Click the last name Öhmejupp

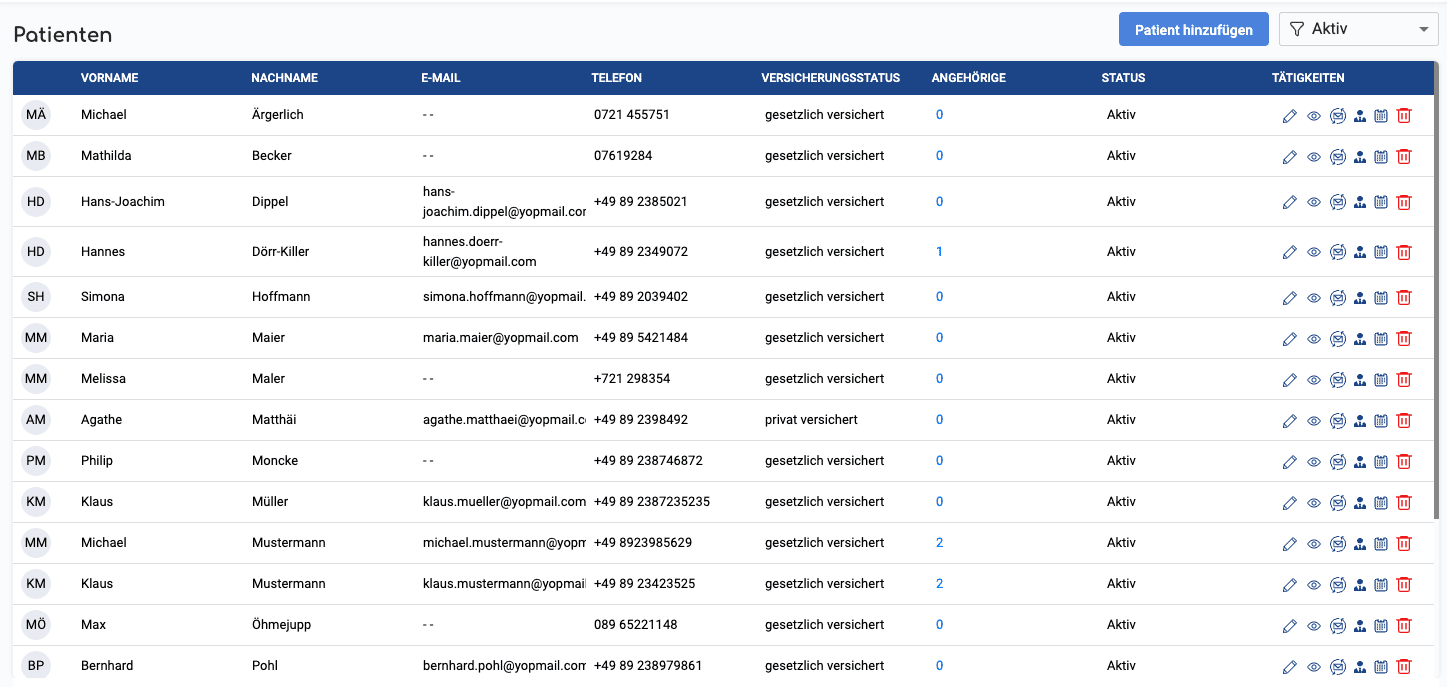click(x=282, y=625)
